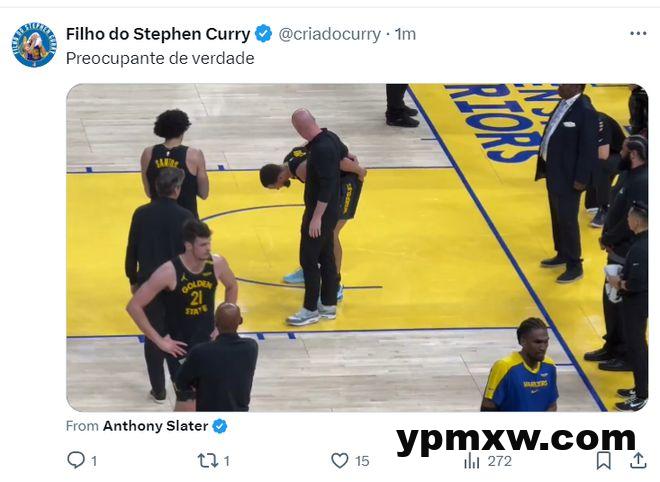Like the tweet with the heart icon
The height and width of the screenshot is (482, 660).
click(340, 460)
